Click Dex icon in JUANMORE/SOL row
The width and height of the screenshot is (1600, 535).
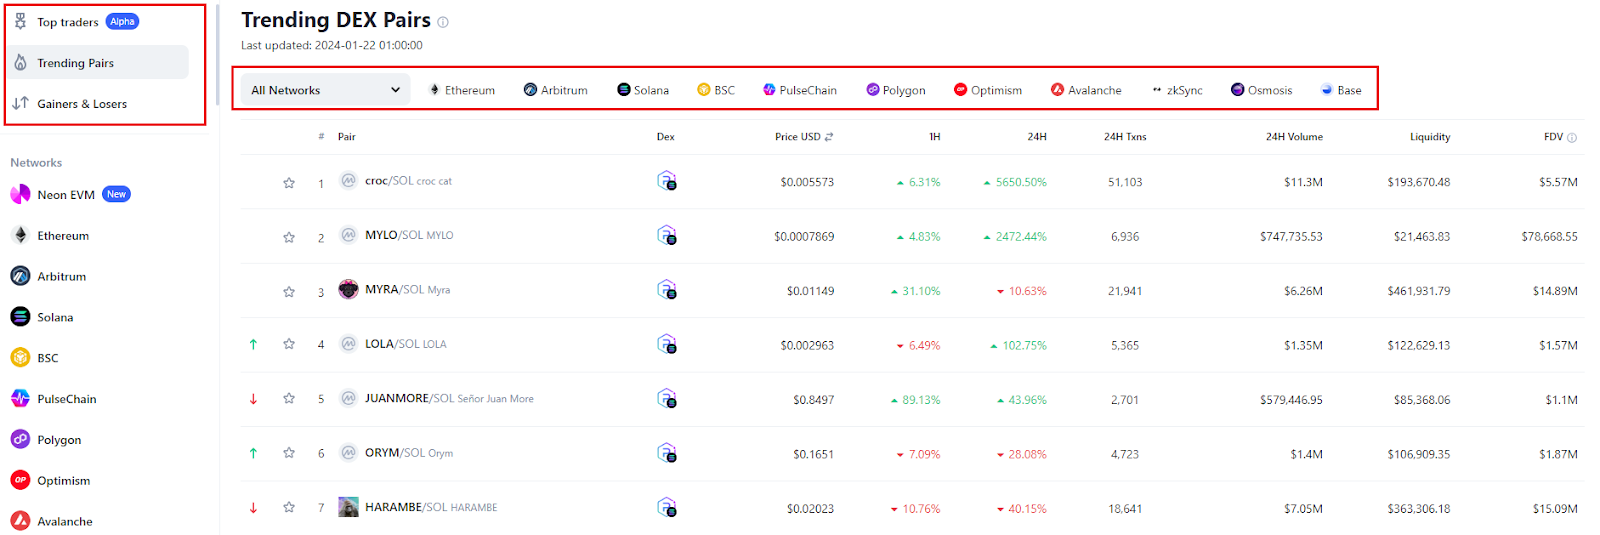click(x=666, y=398)
